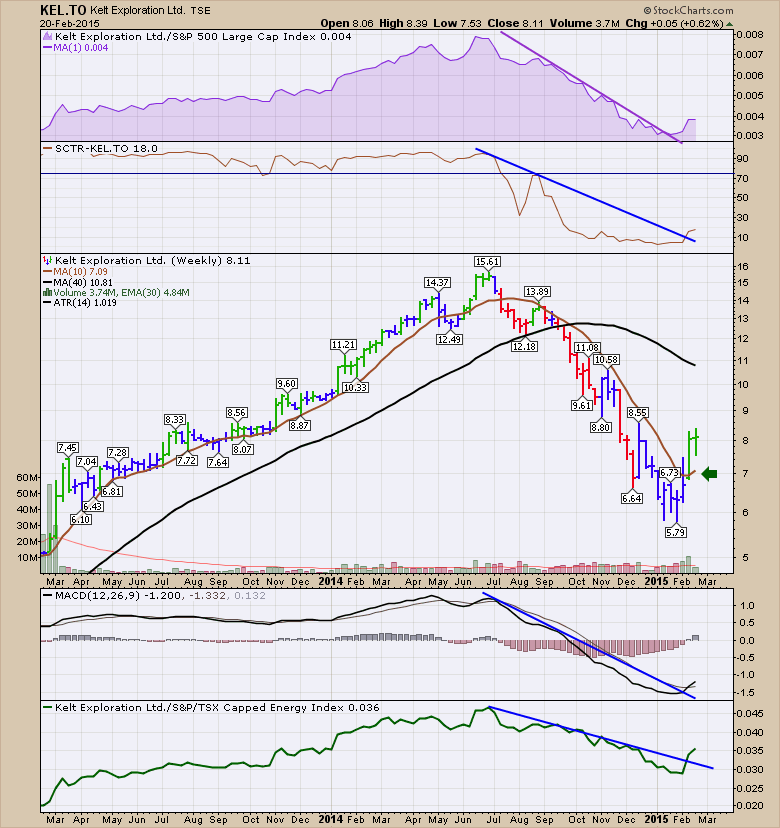Click the 10M volume axis label
Screen dimensions: 780x828
(x=27, y=558)
